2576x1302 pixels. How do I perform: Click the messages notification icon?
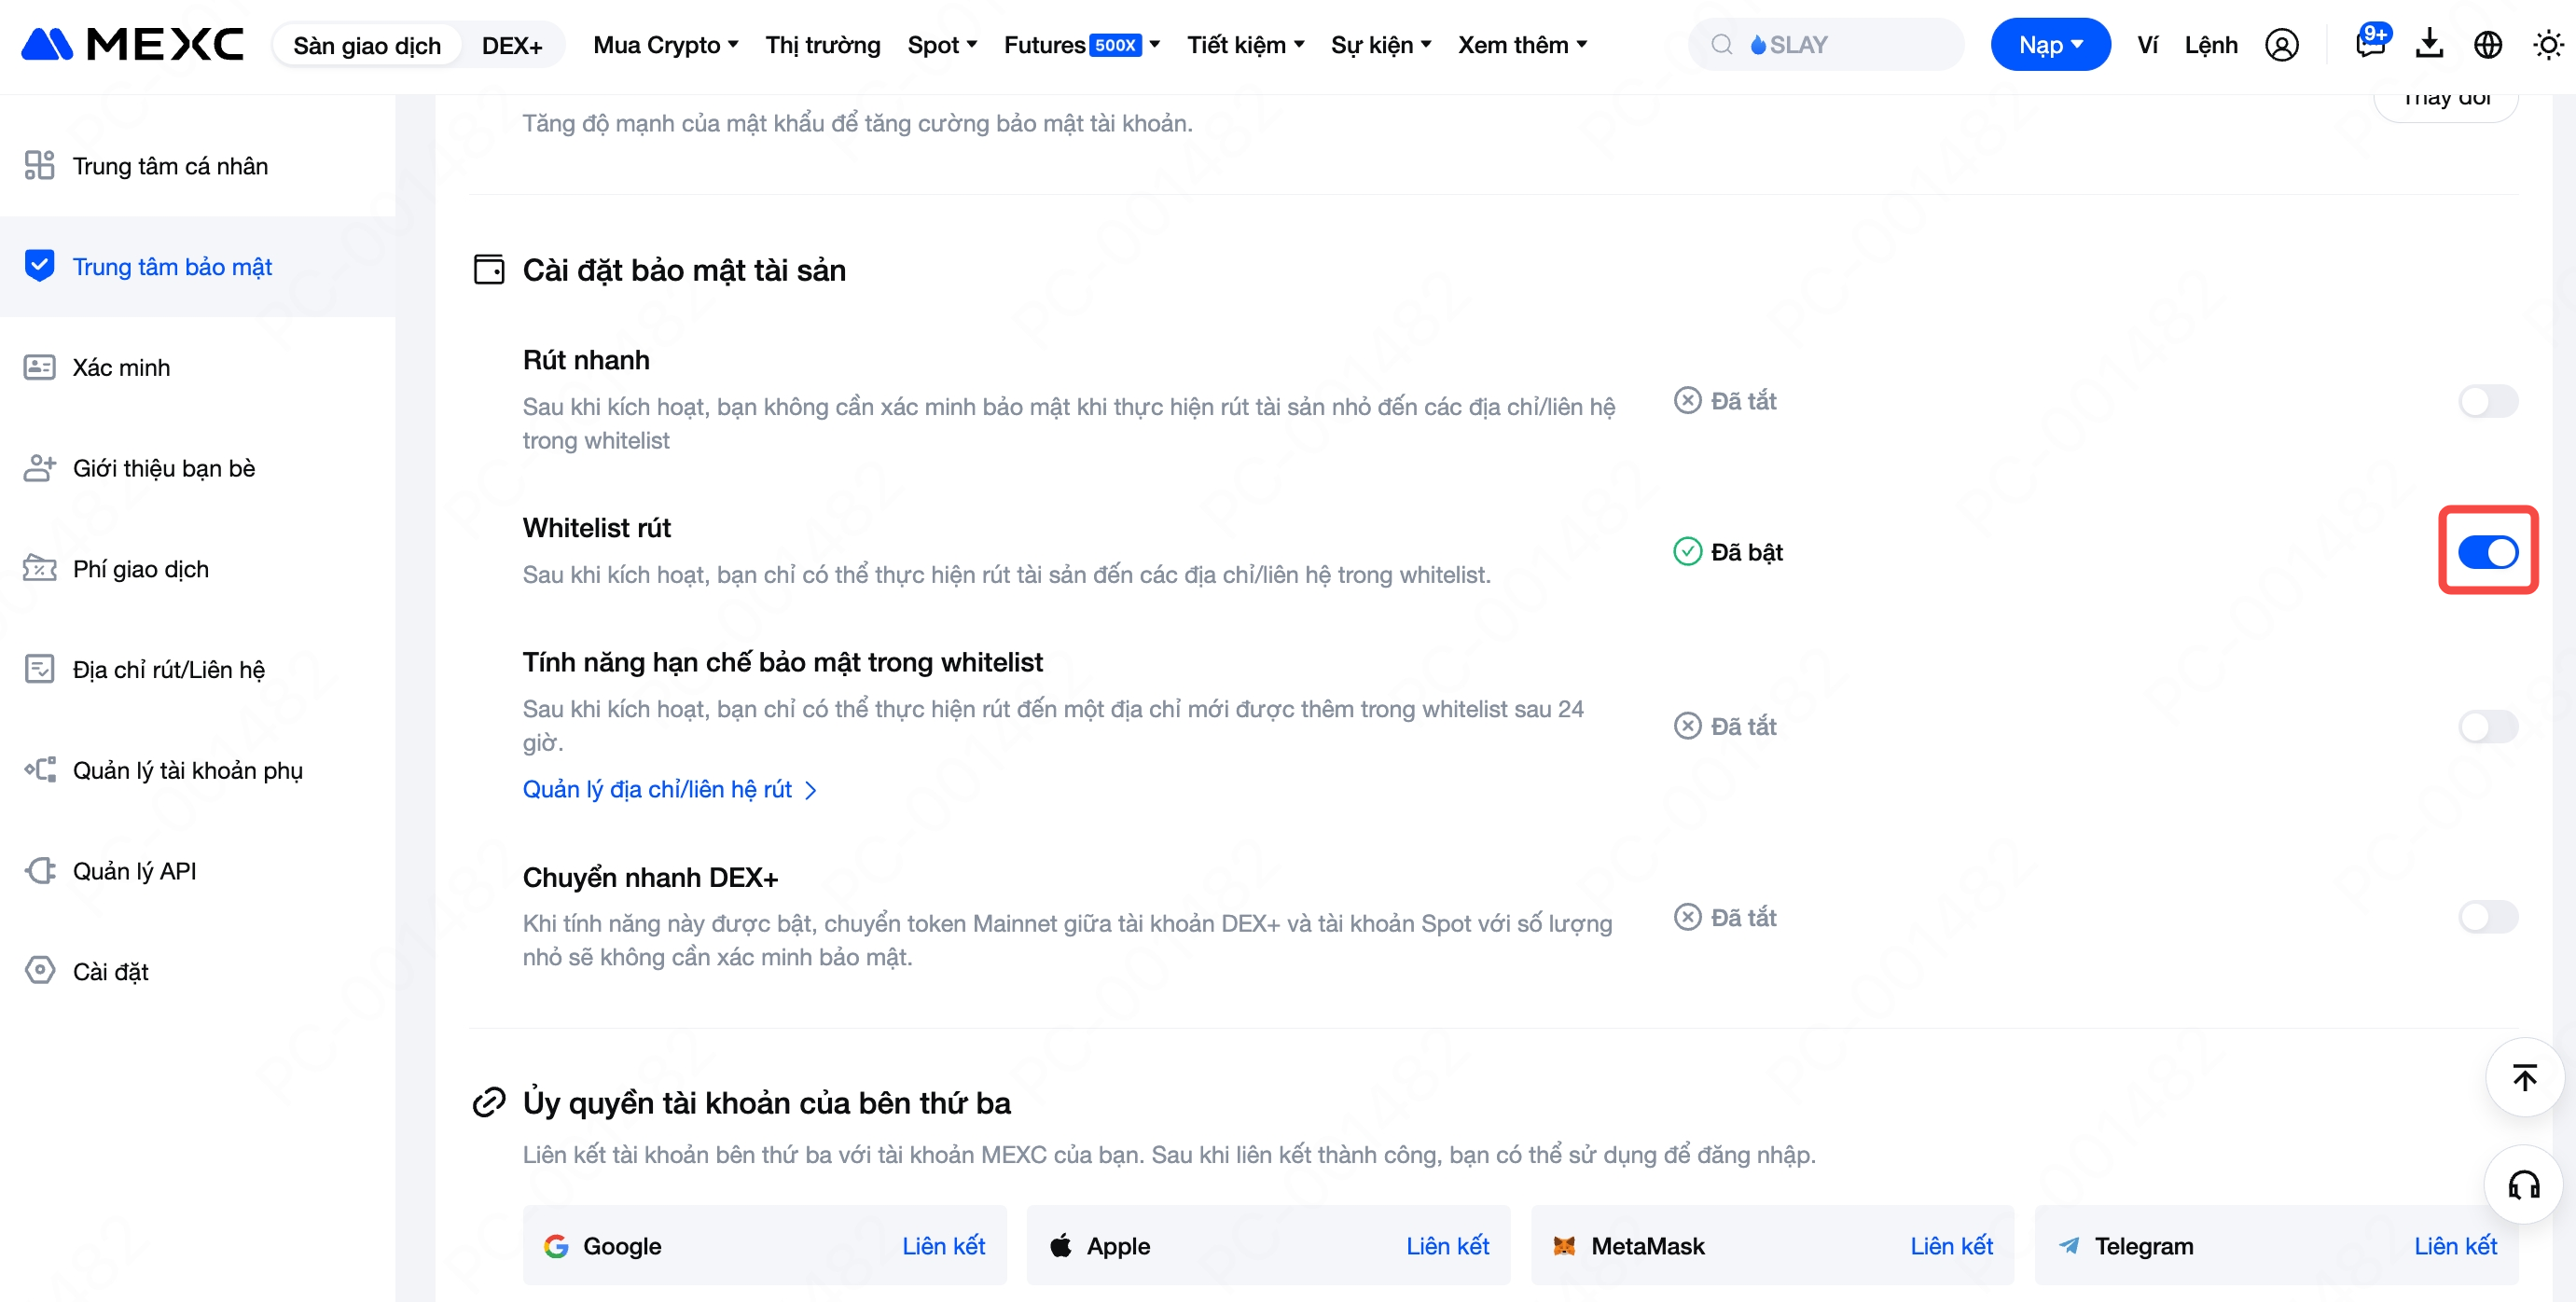pyautogui.click(x=2370, y=44)
